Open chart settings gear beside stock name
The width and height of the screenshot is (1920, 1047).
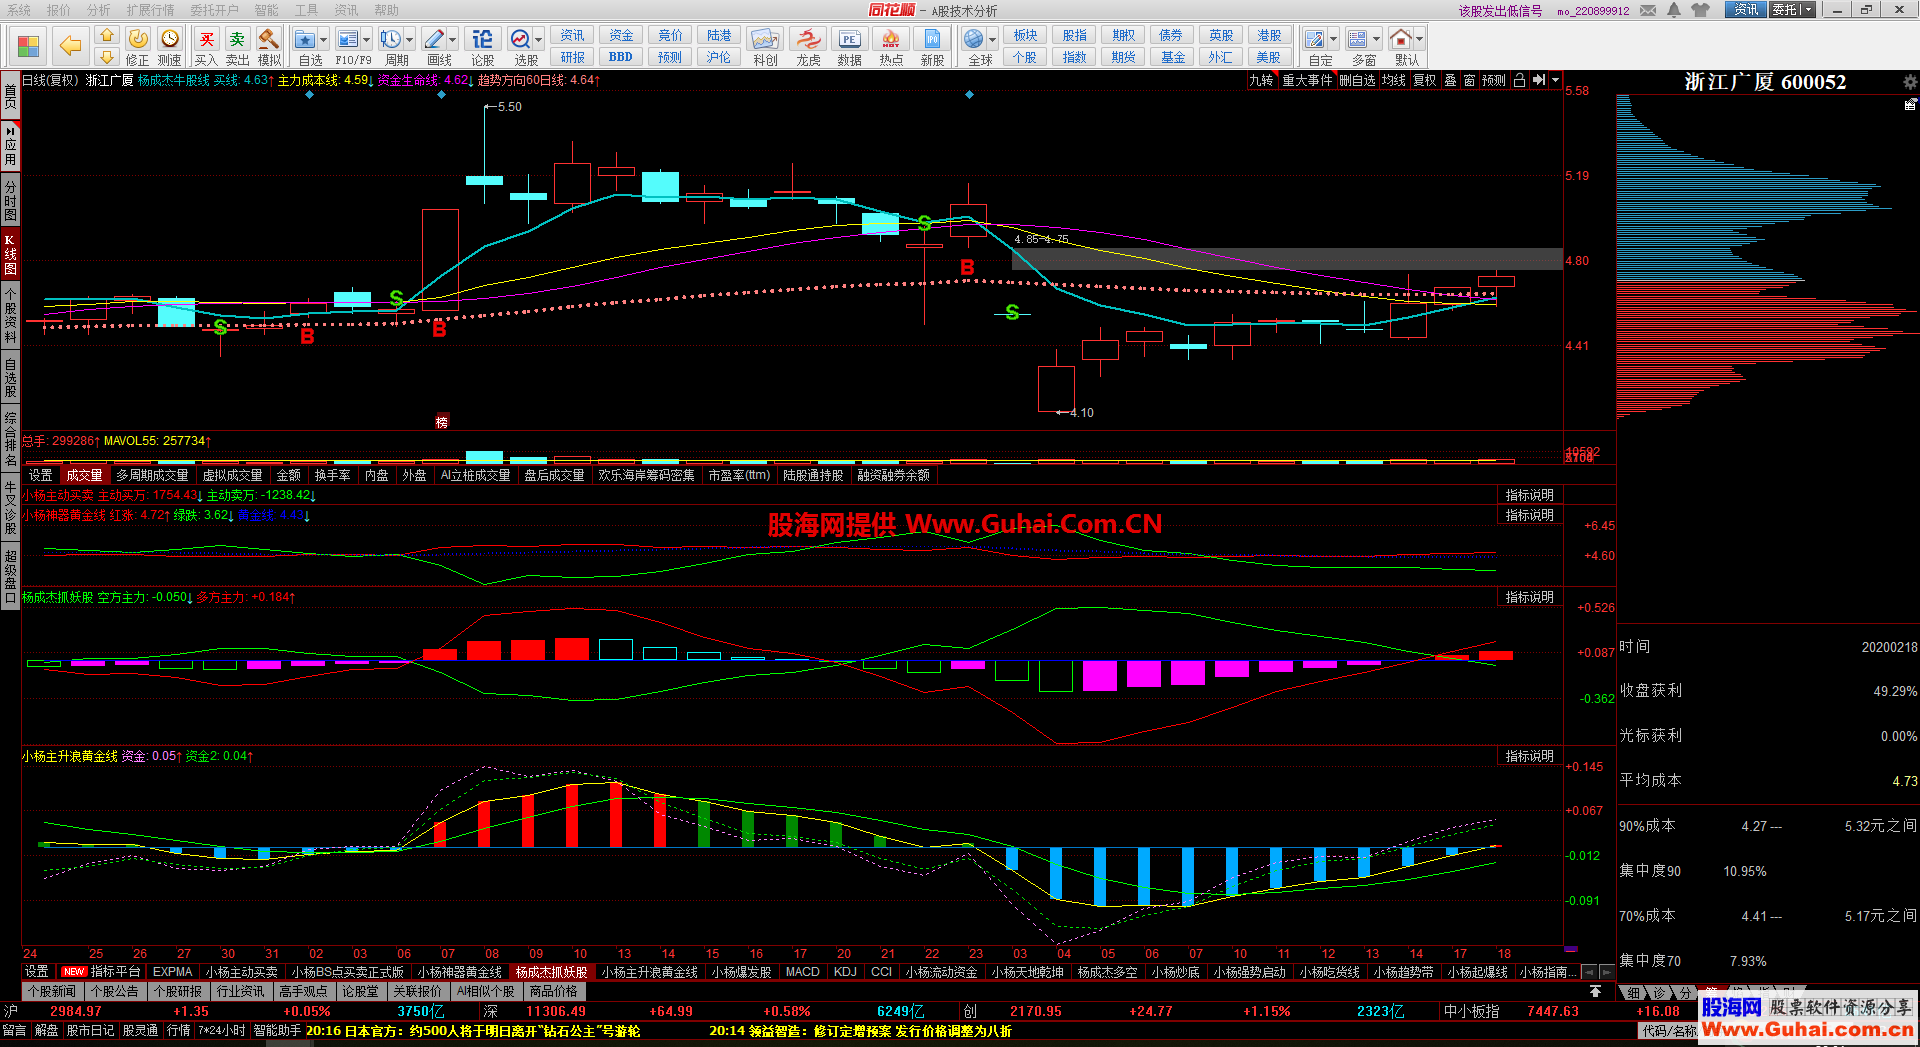(1910, 82)
